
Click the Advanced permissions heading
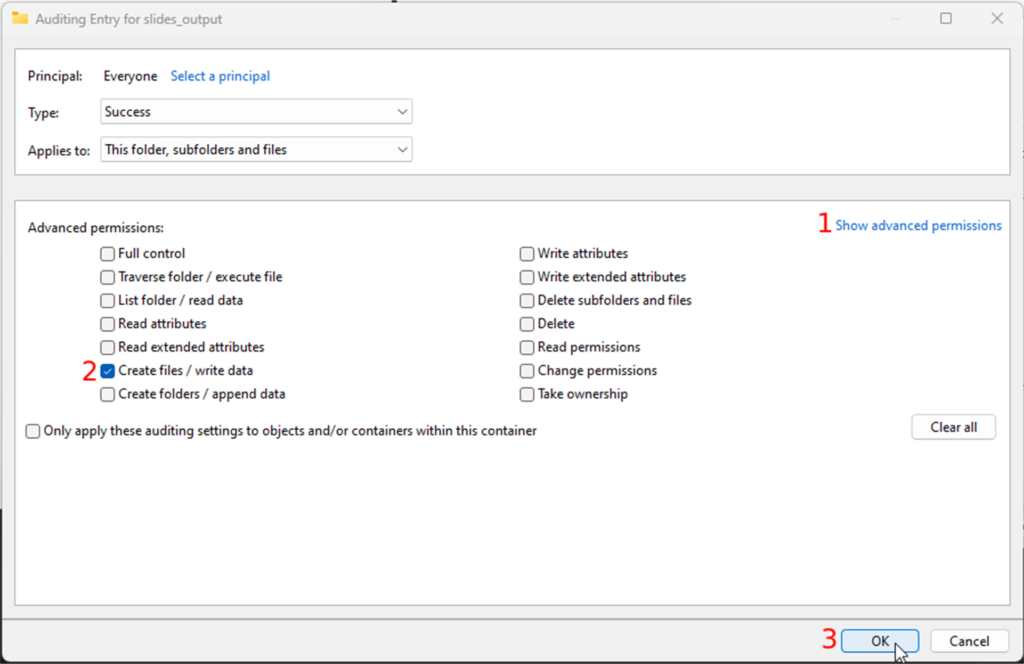point(95,228)
